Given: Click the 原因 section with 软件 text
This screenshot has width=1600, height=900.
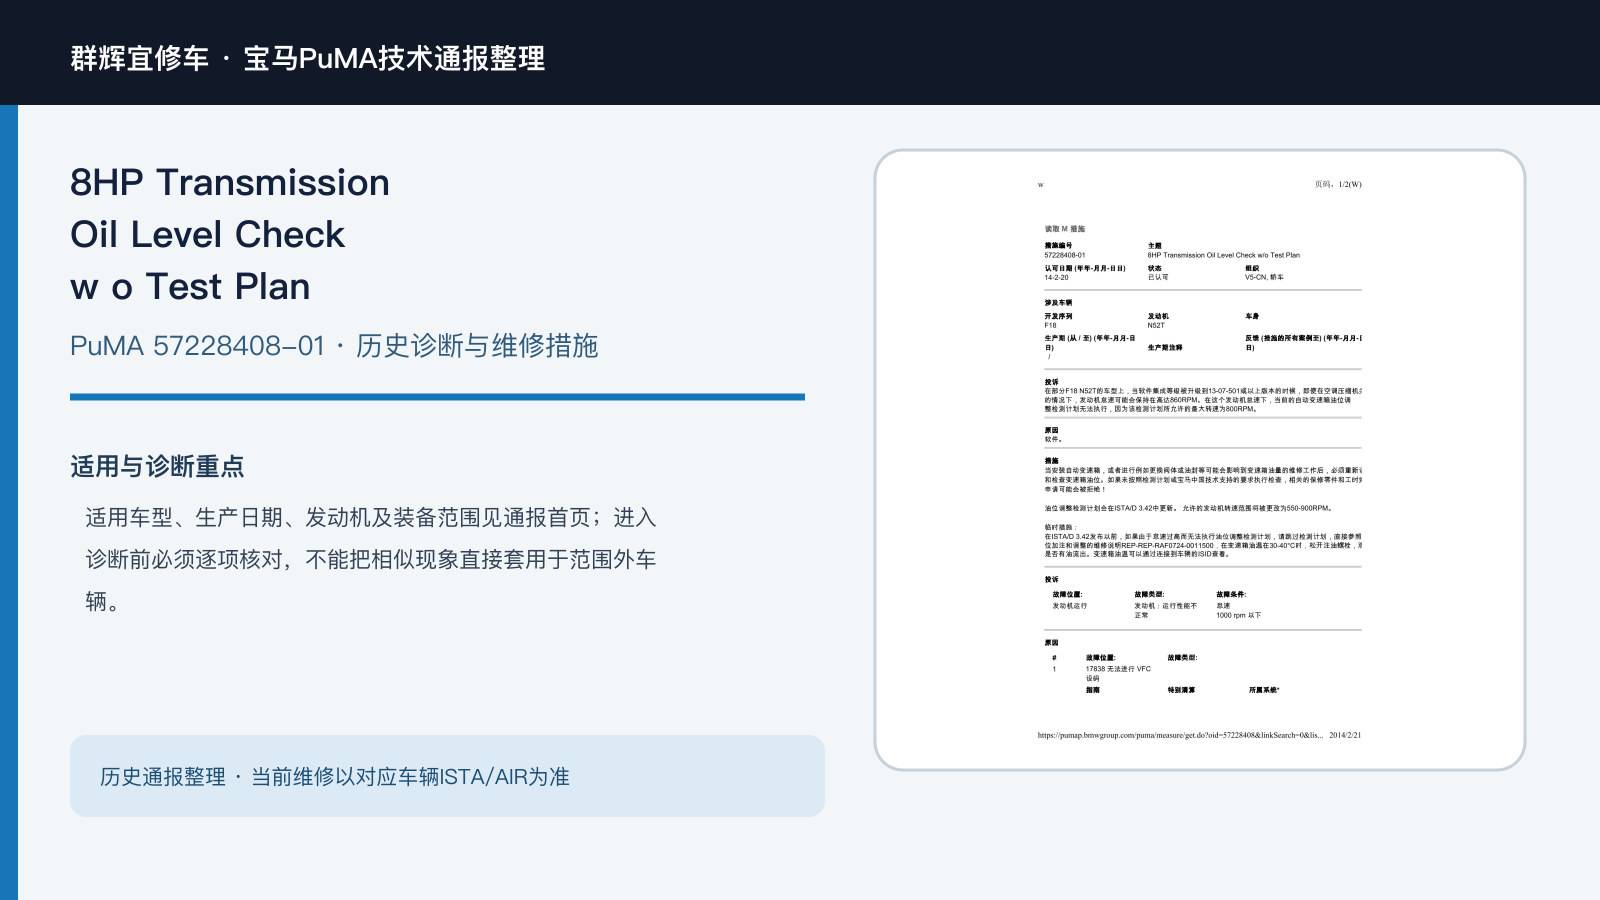Looking at the screenshot, I should tap(1053, 434).
